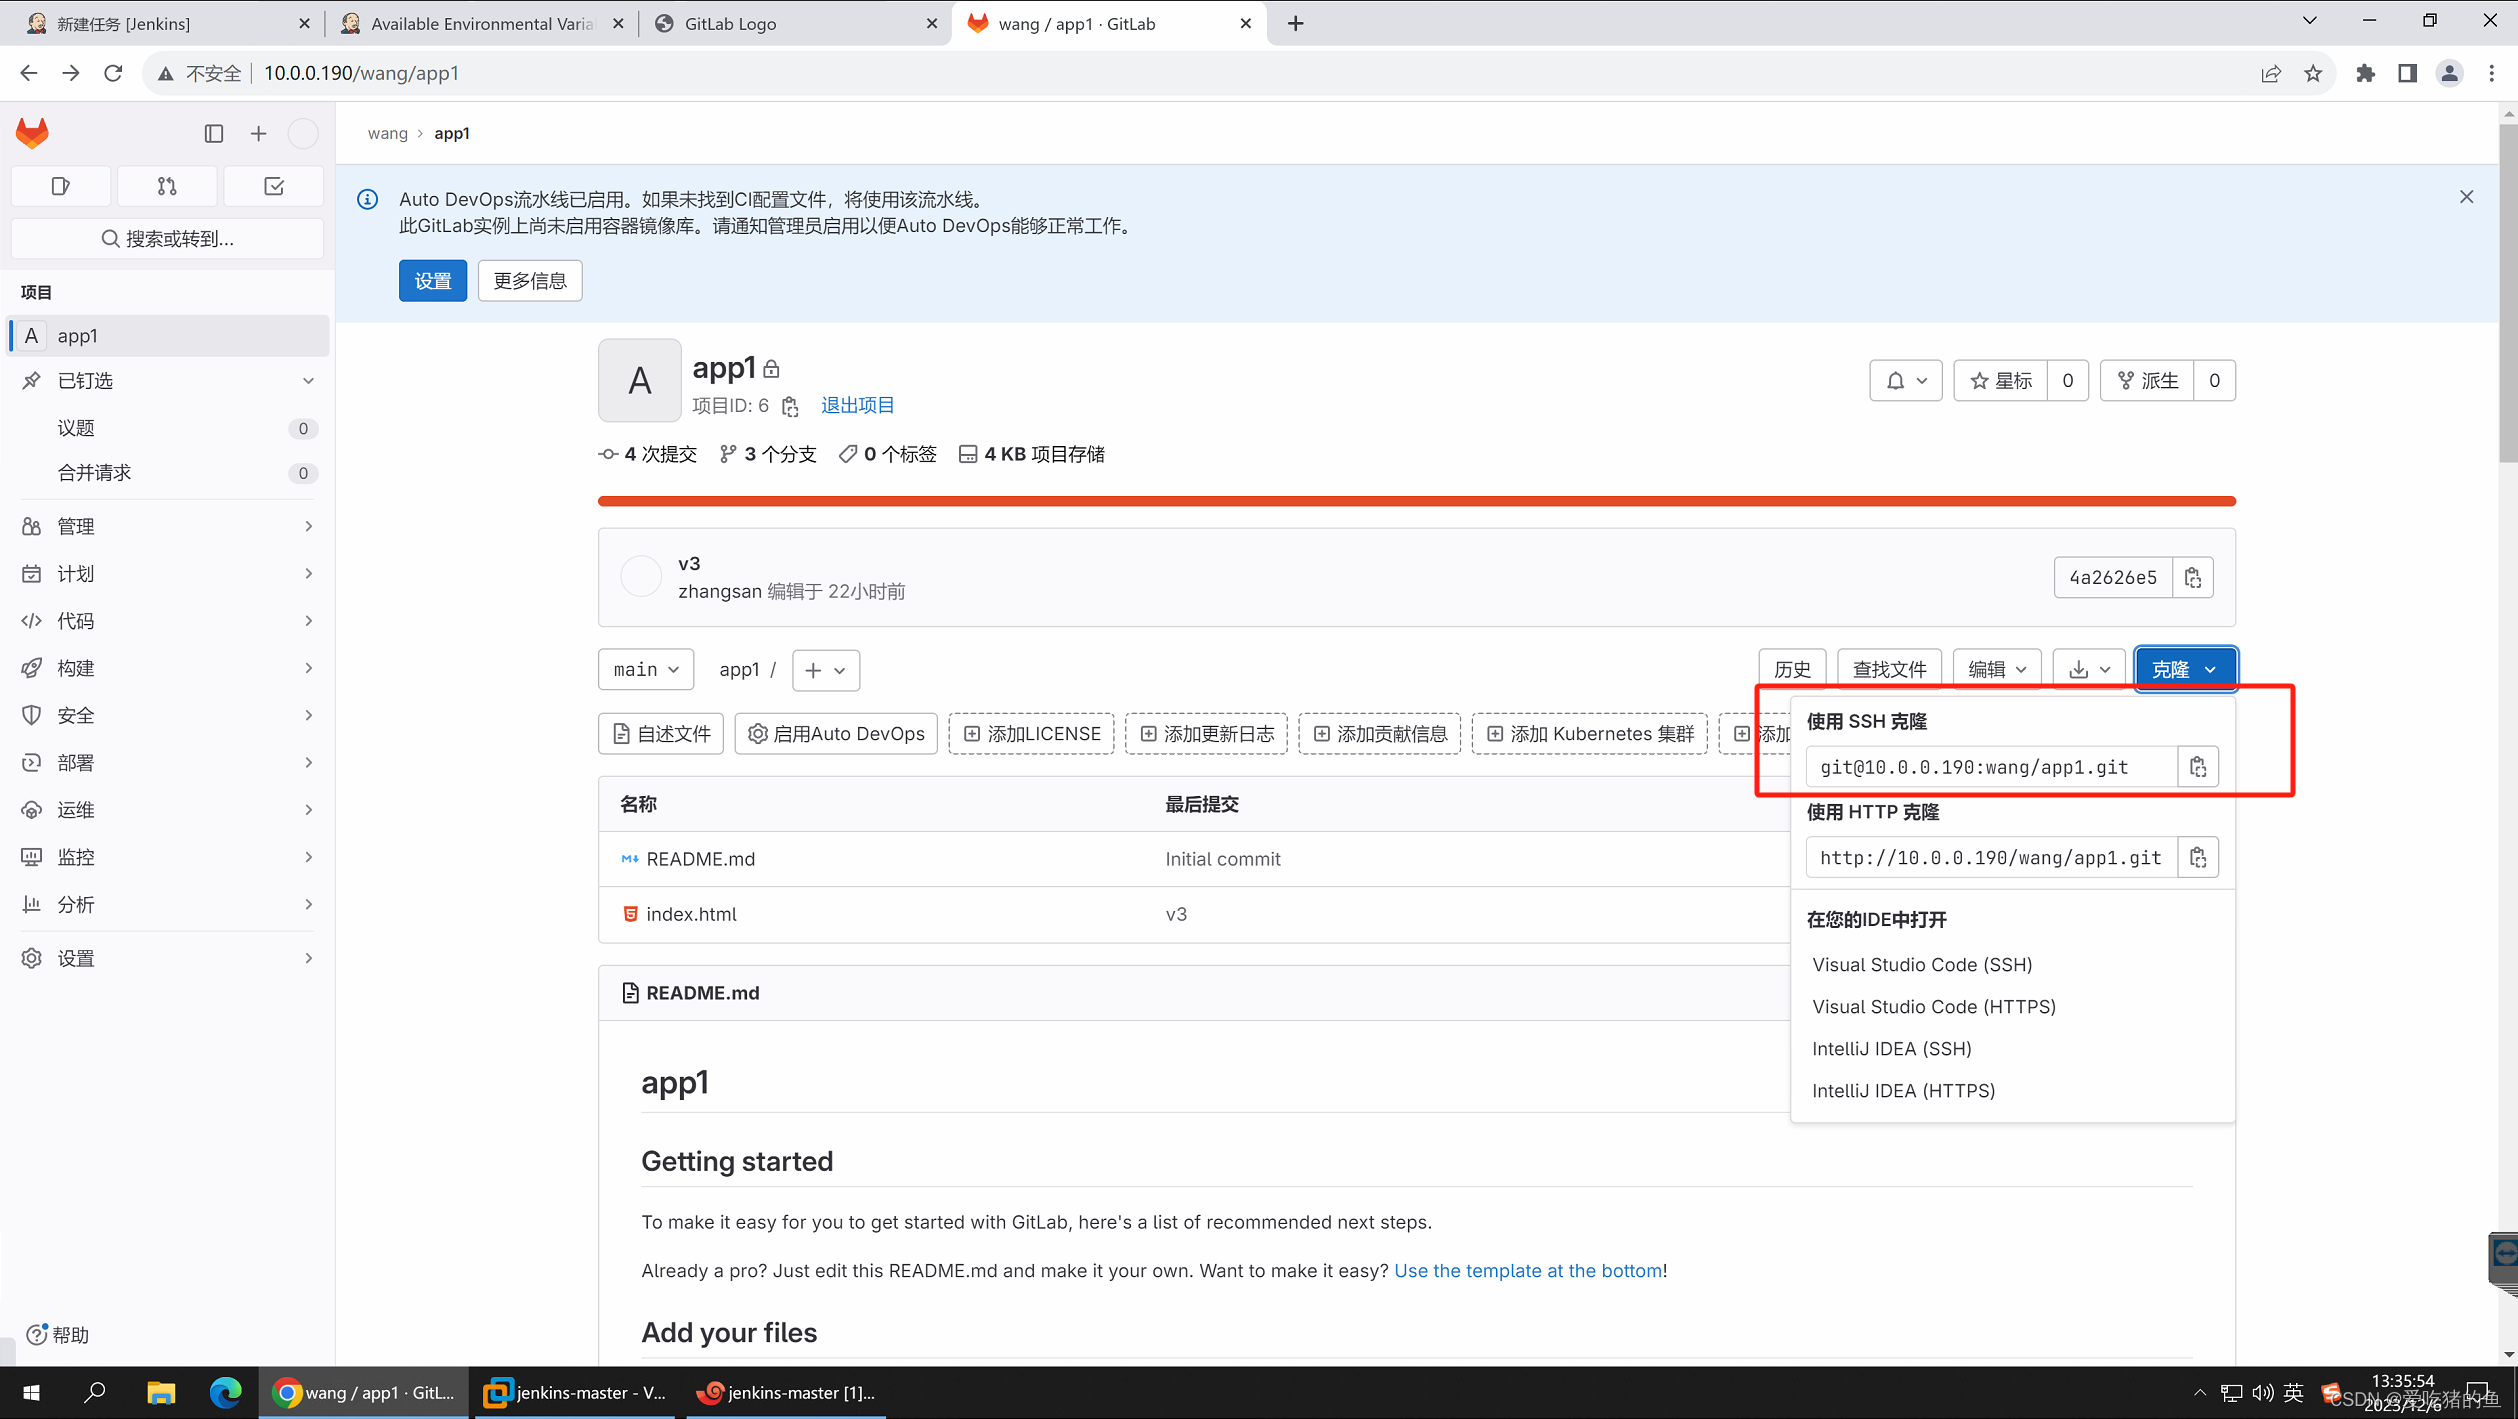Click the browser bookmark star icon
The image size is (2518, 1419).
click(x=2313, y=73)
